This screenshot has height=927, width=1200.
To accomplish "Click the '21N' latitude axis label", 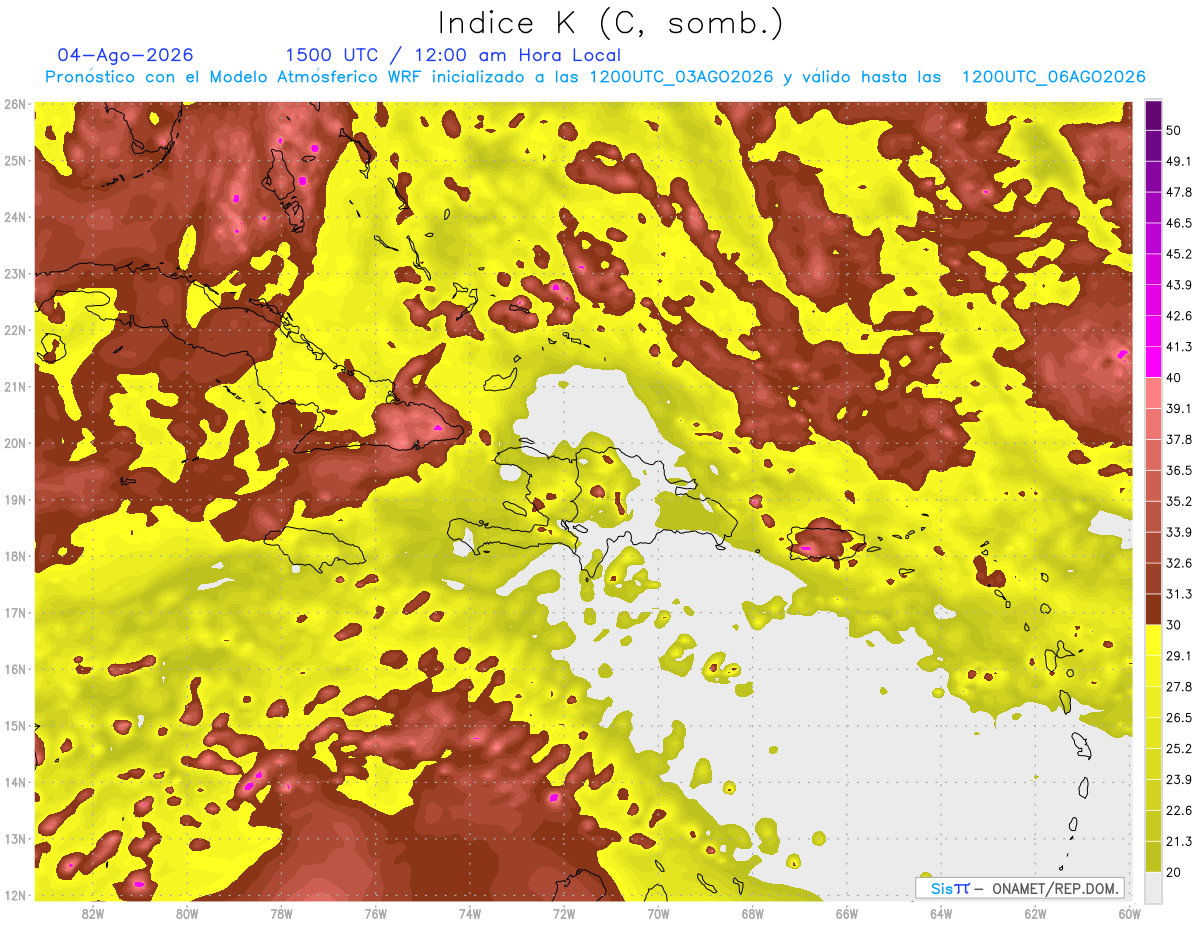I will 14,386.
